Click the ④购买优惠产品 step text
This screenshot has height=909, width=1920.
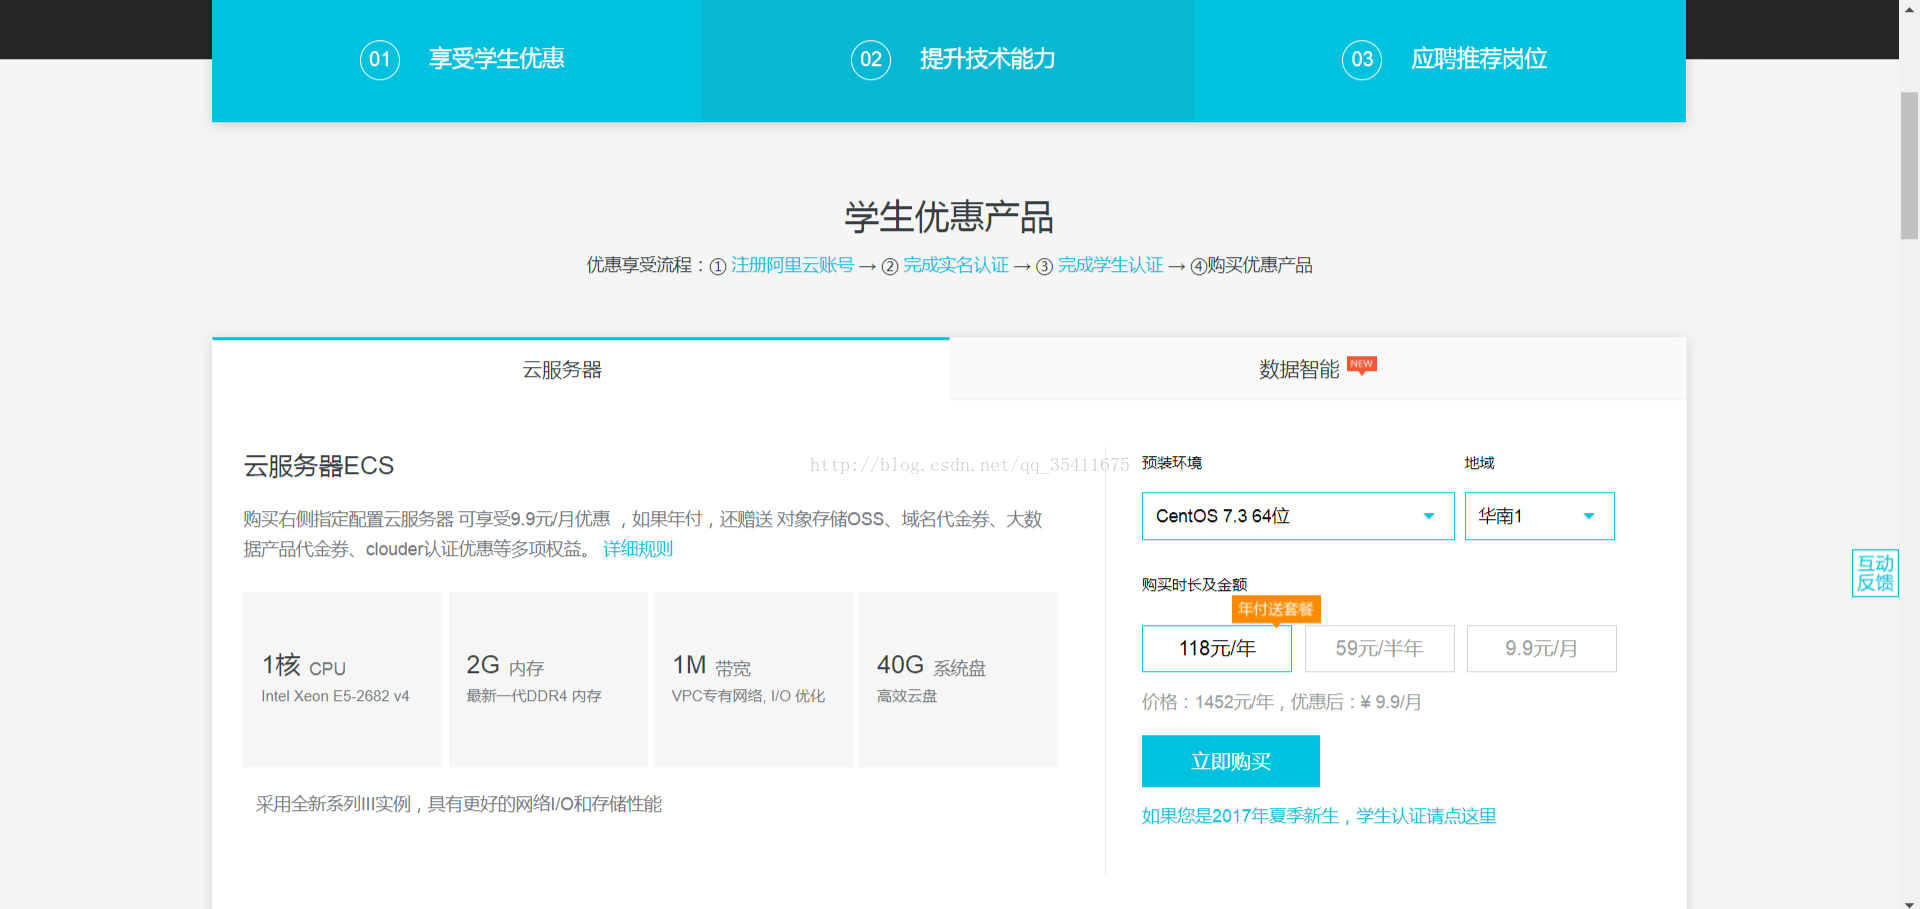(1251, 265)
